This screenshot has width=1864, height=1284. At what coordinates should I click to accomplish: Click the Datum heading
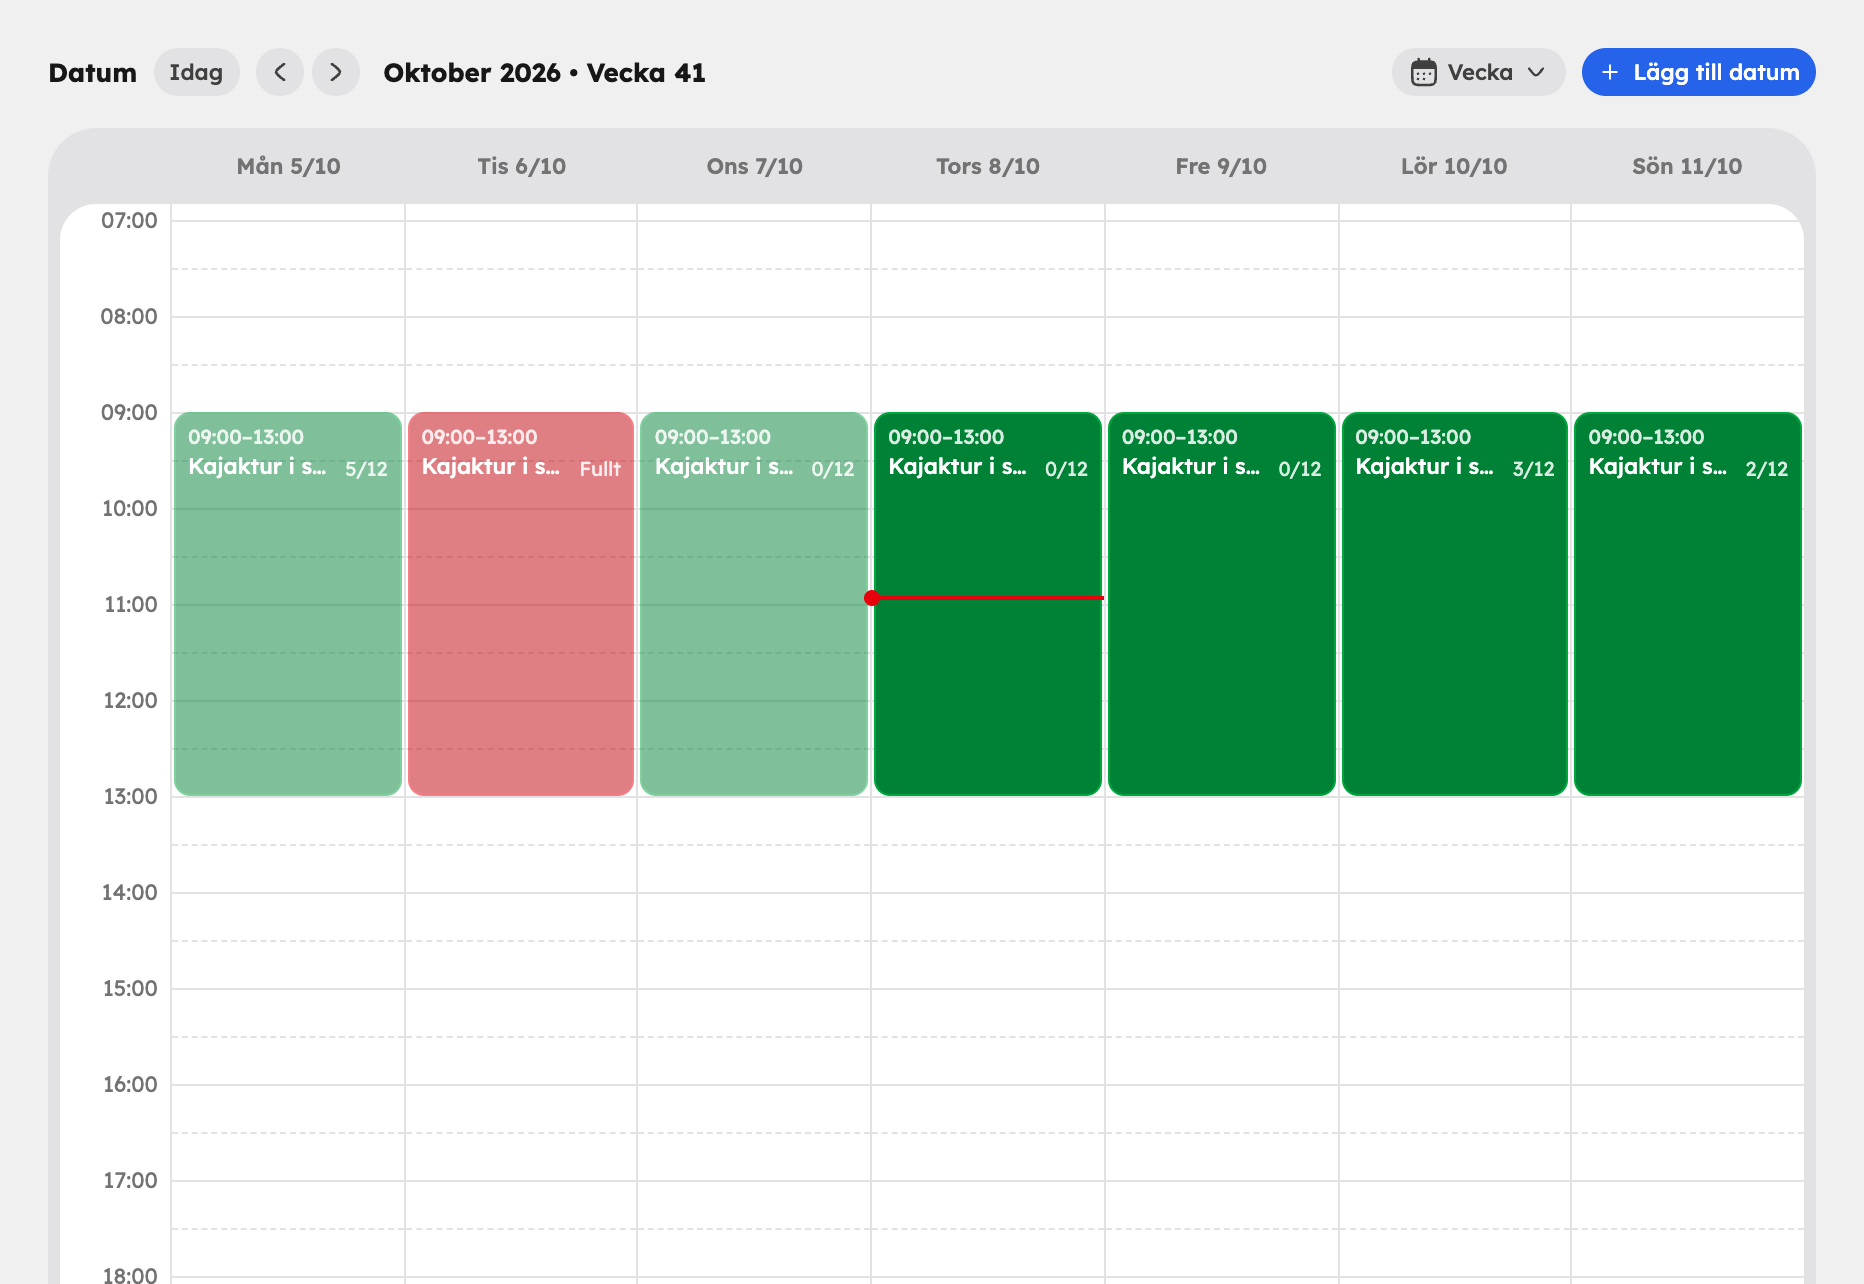pyautogui.click(x=92, y=72)
